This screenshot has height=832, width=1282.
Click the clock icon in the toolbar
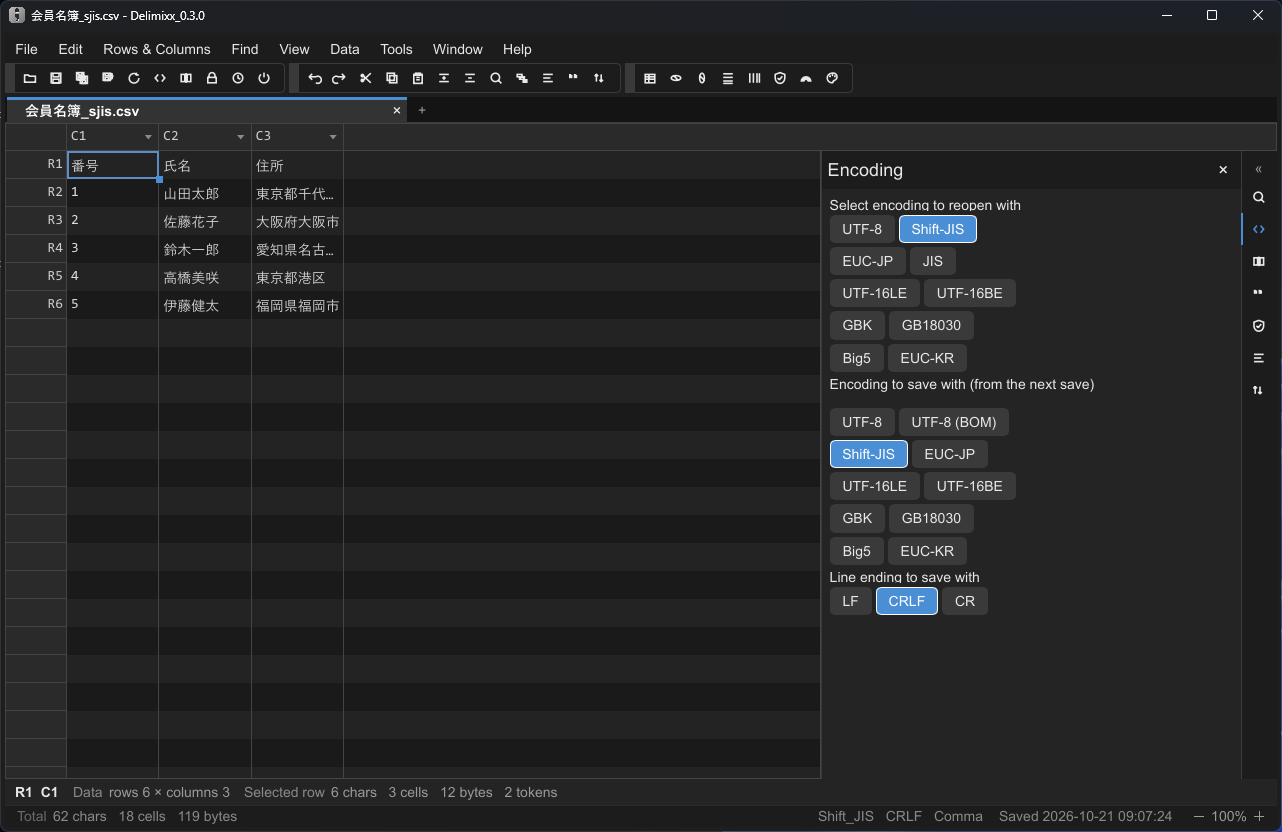tap(238, 78)
